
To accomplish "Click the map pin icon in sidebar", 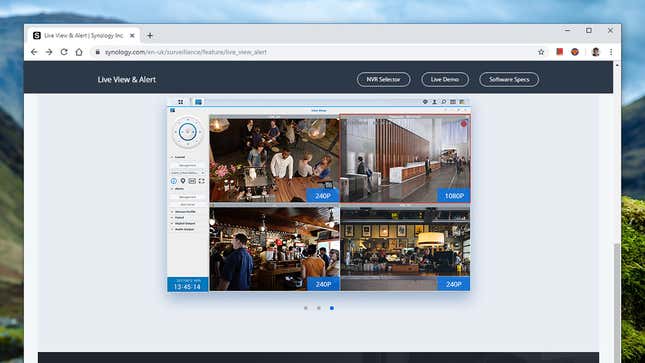I will (x=183, y=181).
